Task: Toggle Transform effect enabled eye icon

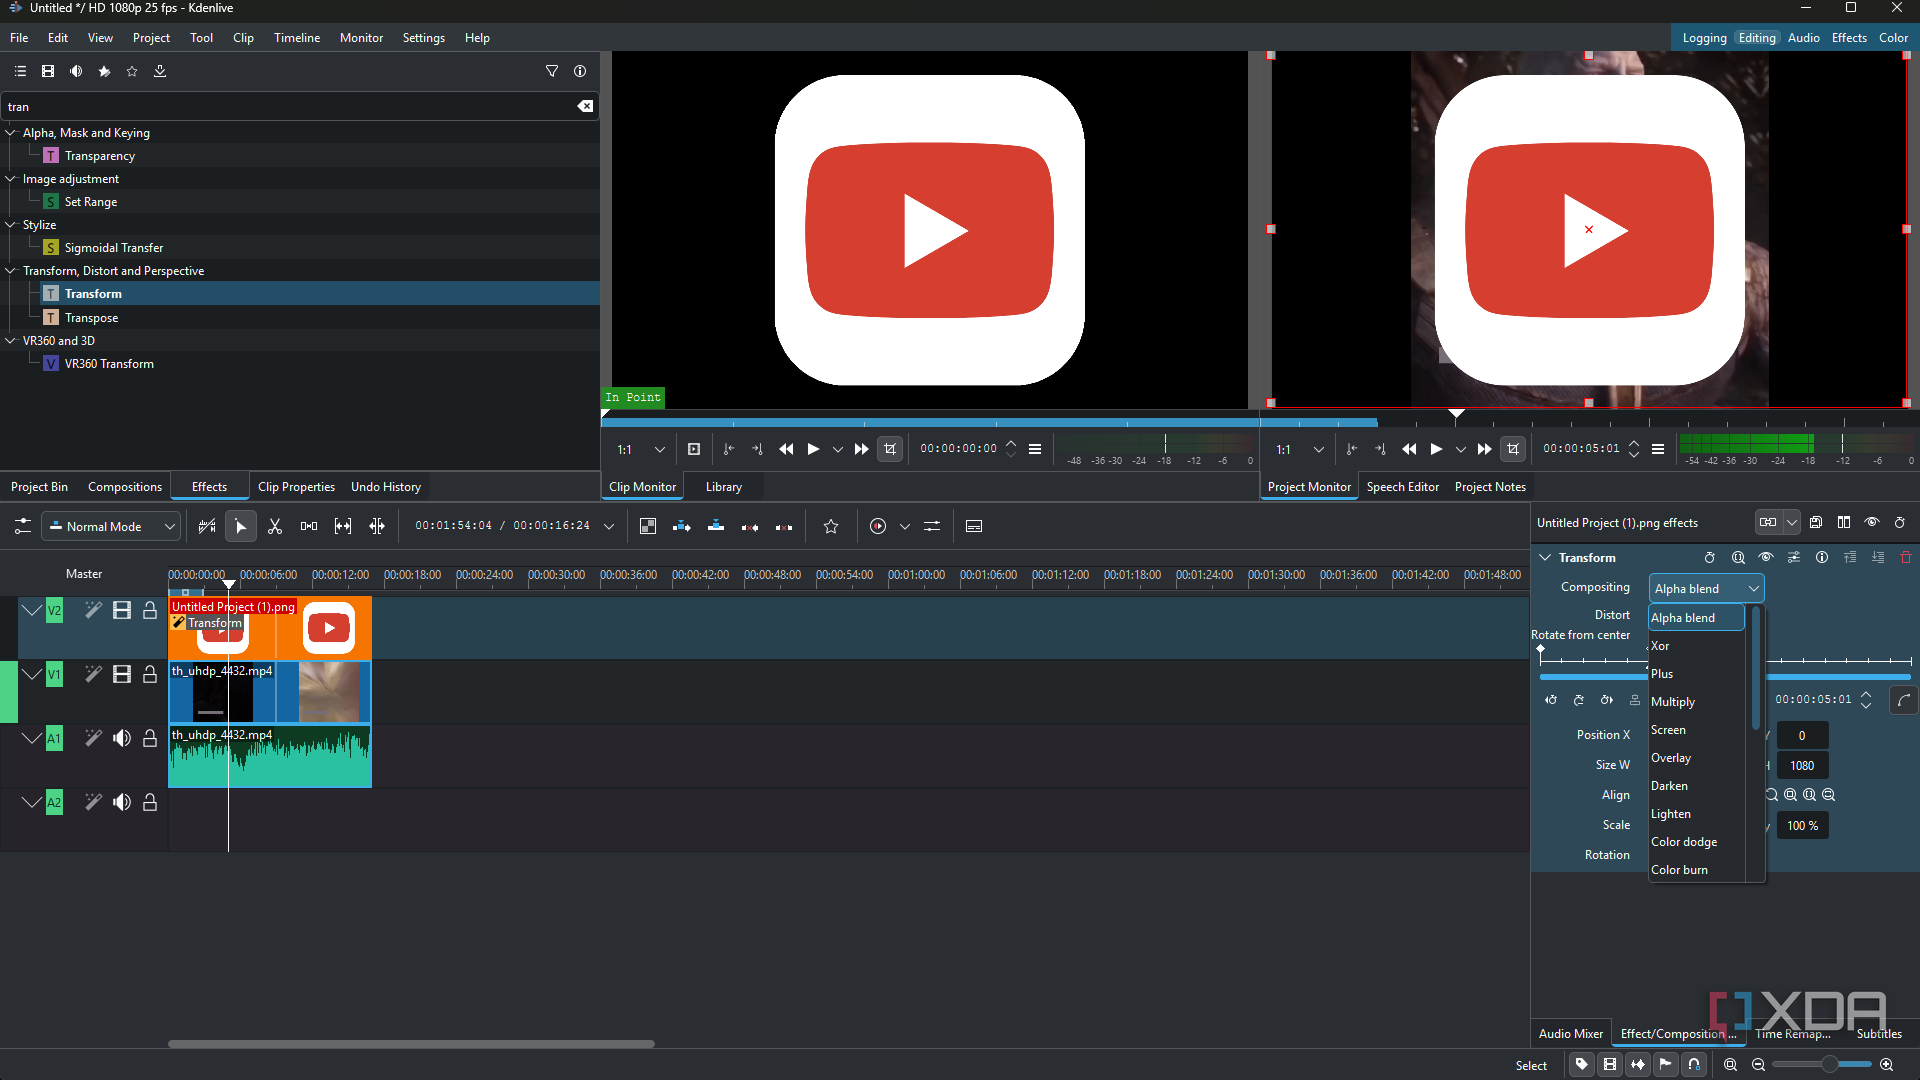Action: pos(1766,557)
